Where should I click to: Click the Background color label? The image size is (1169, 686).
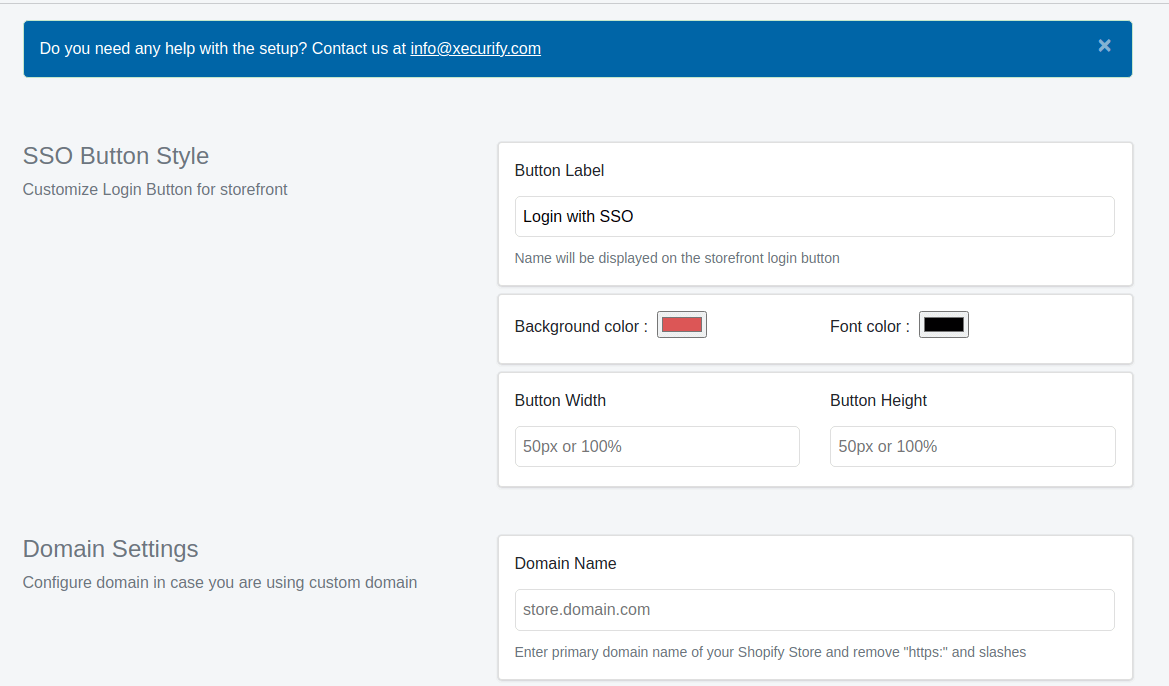(x=581, y=327)
